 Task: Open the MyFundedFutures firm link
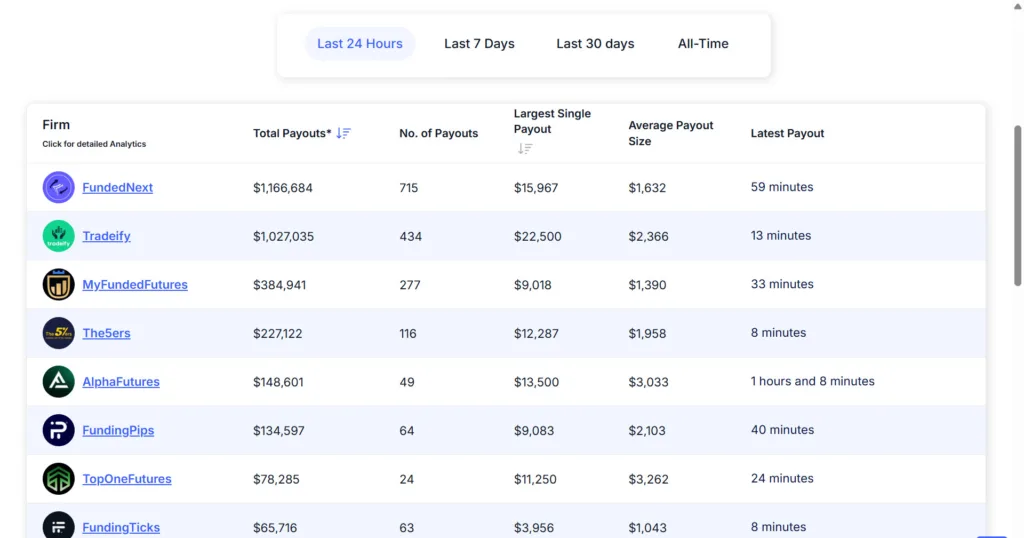pos(135,285)
